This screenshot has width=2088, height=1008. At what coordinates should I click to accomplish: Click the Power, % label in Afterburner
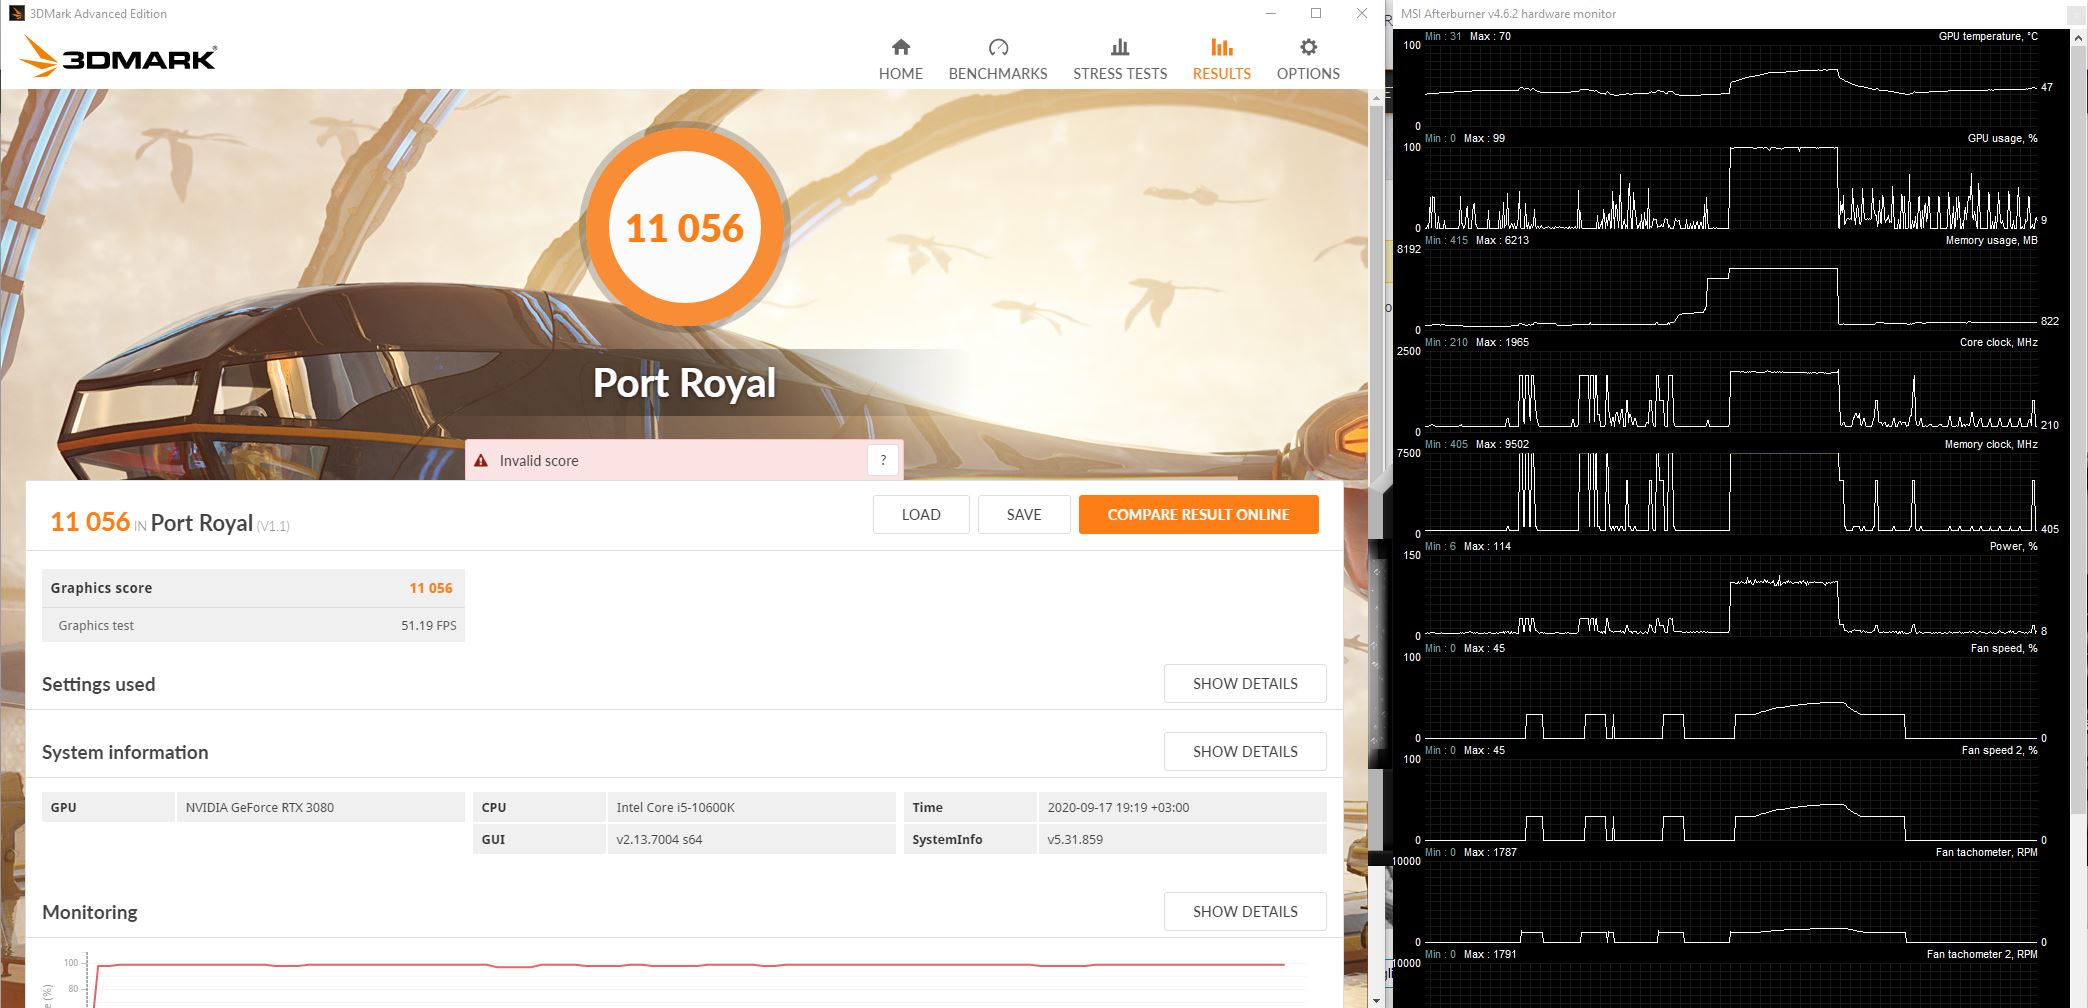pyautogui.click(x=2013, y=546)
